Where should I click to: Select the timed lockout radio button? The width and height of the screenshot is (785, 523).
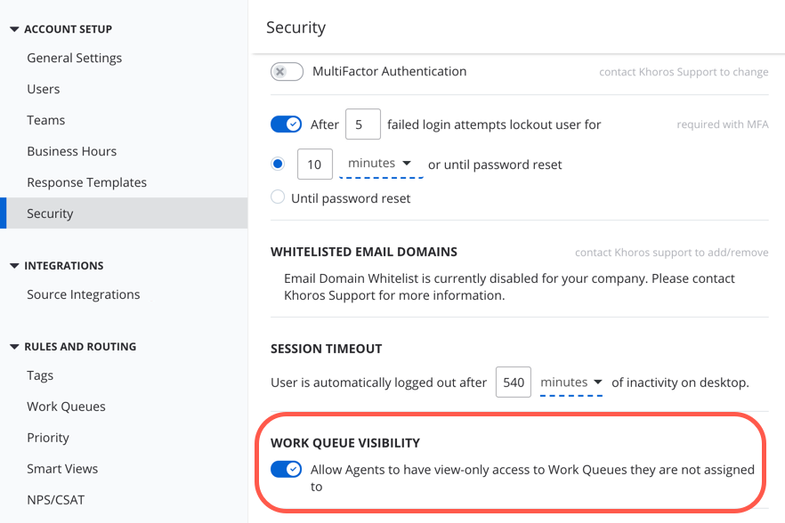tap(277, 164)
